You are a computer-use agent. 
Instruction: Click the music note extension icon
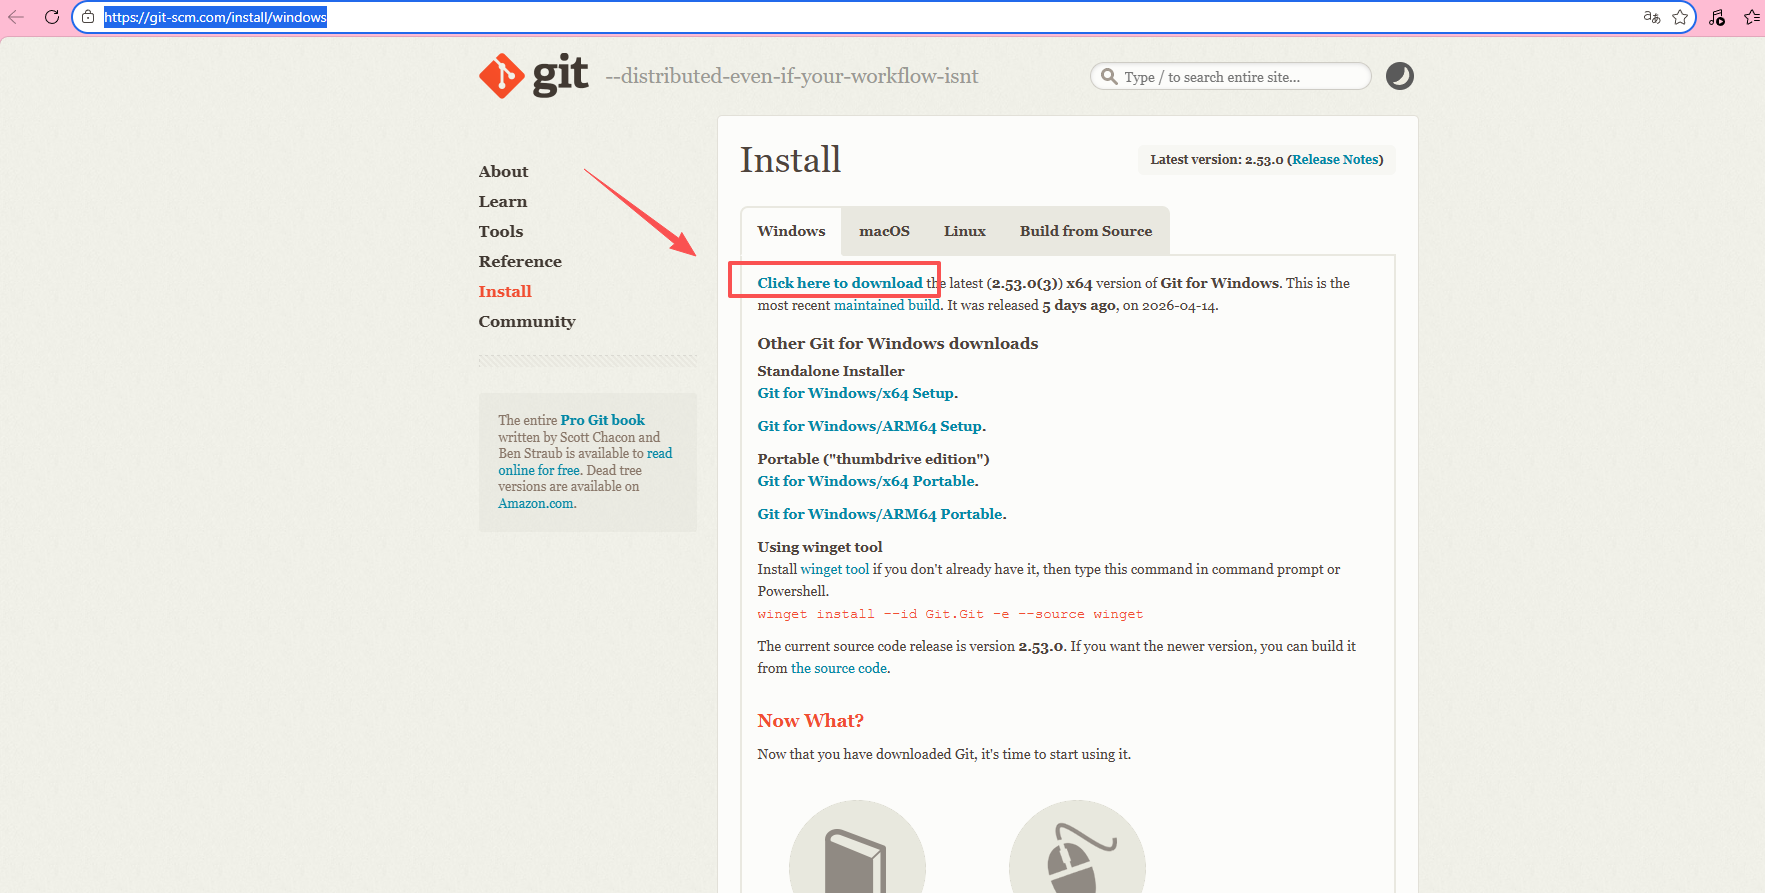point(1717,17)
